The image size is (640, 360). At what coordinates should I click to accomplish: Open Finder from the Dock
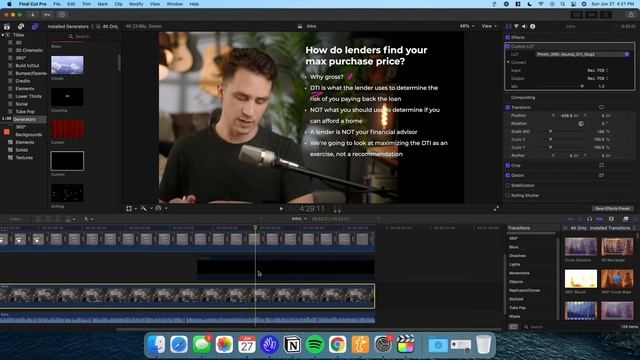pos(156,344)
